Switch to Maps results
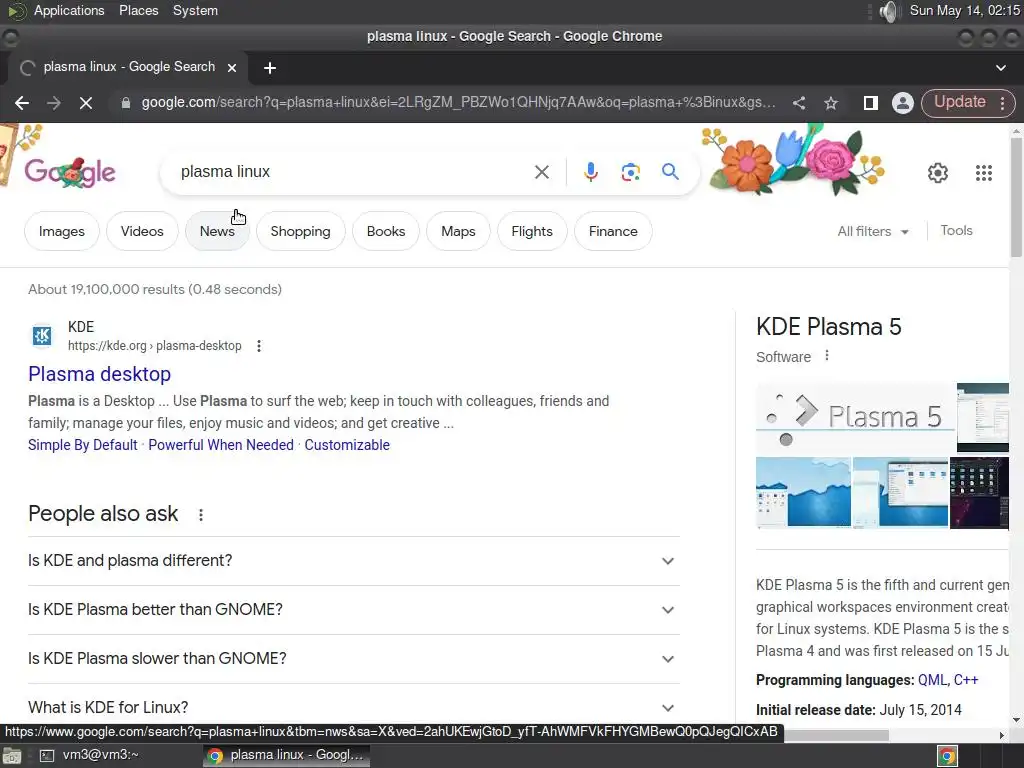Image resolution: width=1024 pixels, height=768 pixels. (x=458, y=231)
